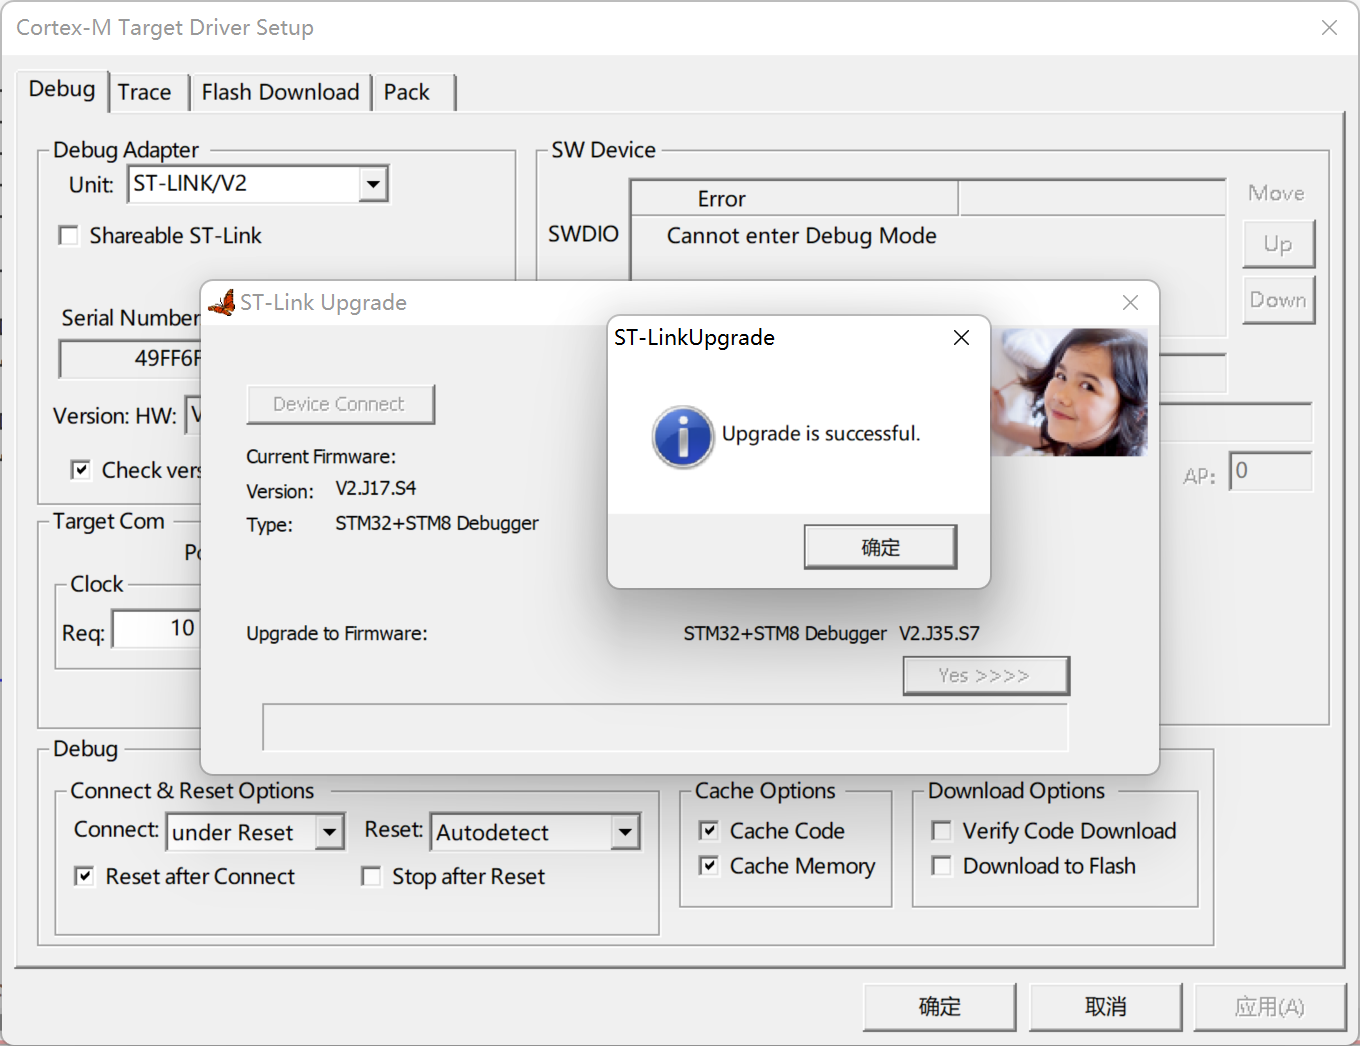Open the Flash Download tab
The width and height of the screenshot is (1360, 1046).
280,92
